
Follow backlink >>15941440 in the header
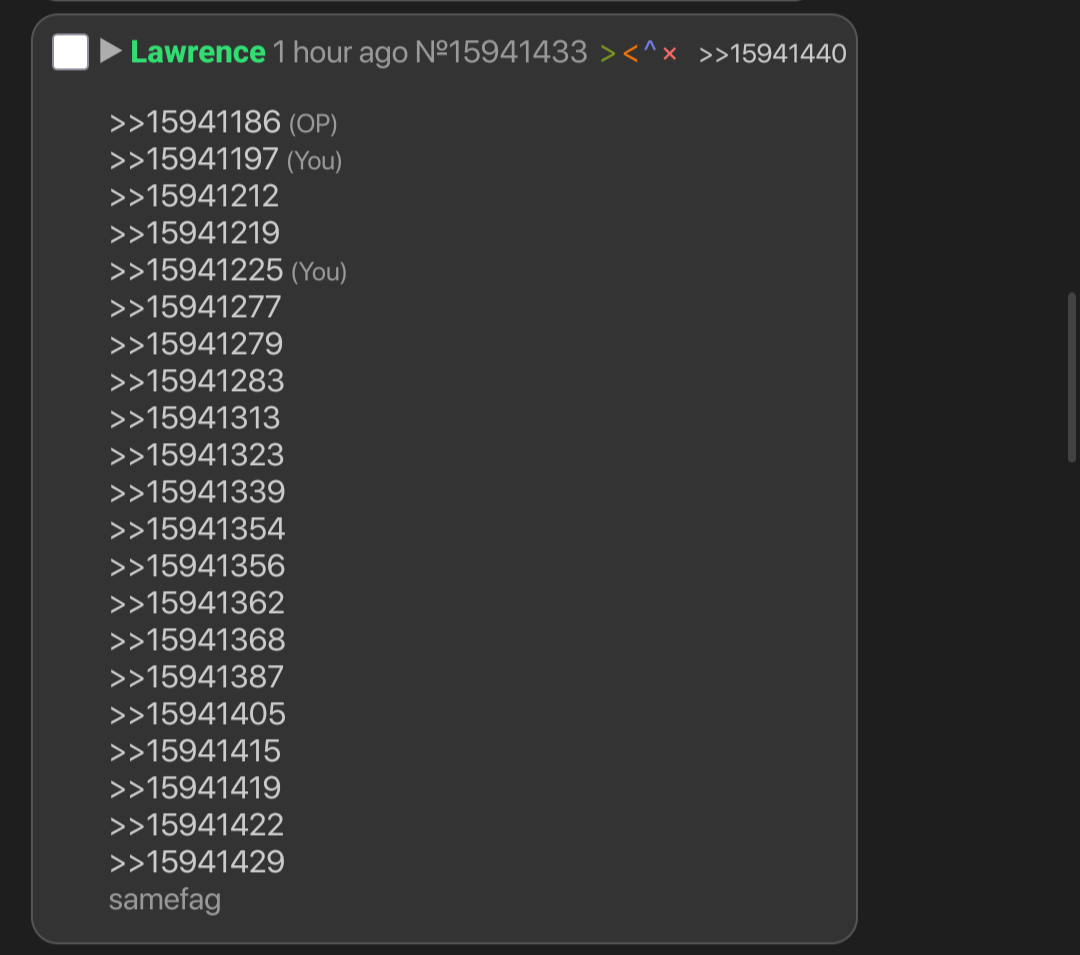pyautogui.click(x=772, y=54)
